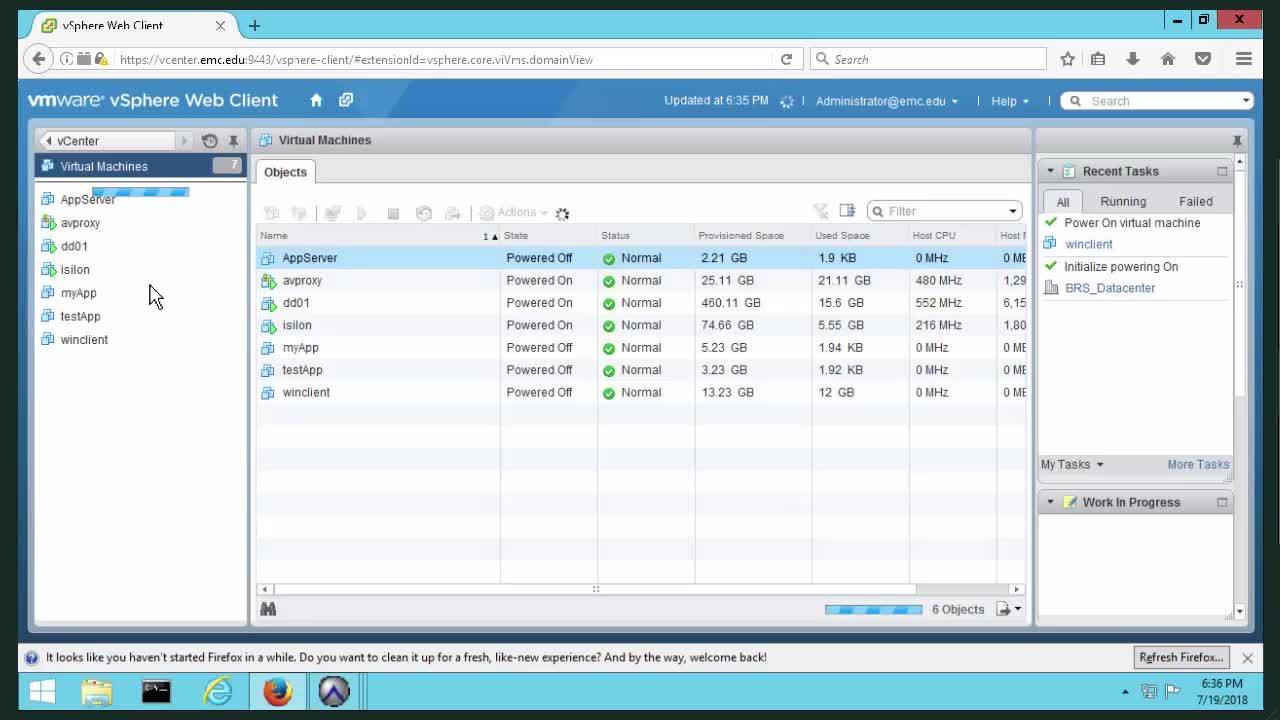
Task: Select Virtual Machines navigator header
Action: [x=140, y=166]
